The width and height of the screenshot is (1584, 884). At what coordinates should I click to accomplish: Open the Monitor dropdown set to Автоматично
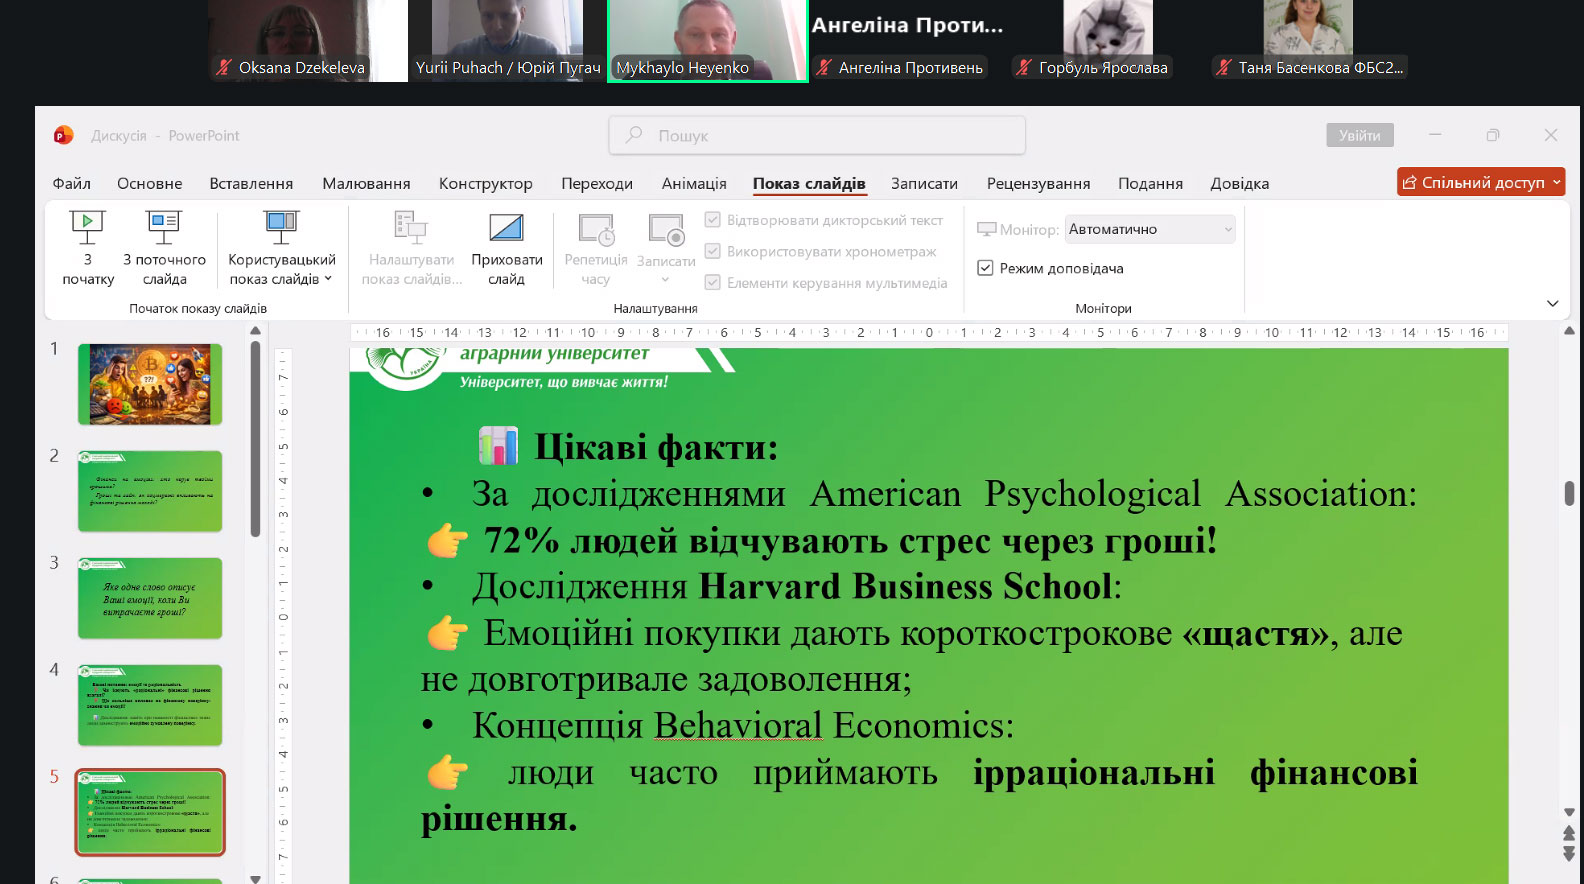1150,229
